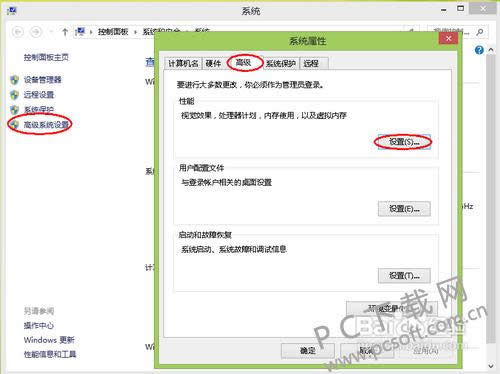Click the search magnifier icon
500x374 pixels.
pyautogui.click(x=480, y=32)
